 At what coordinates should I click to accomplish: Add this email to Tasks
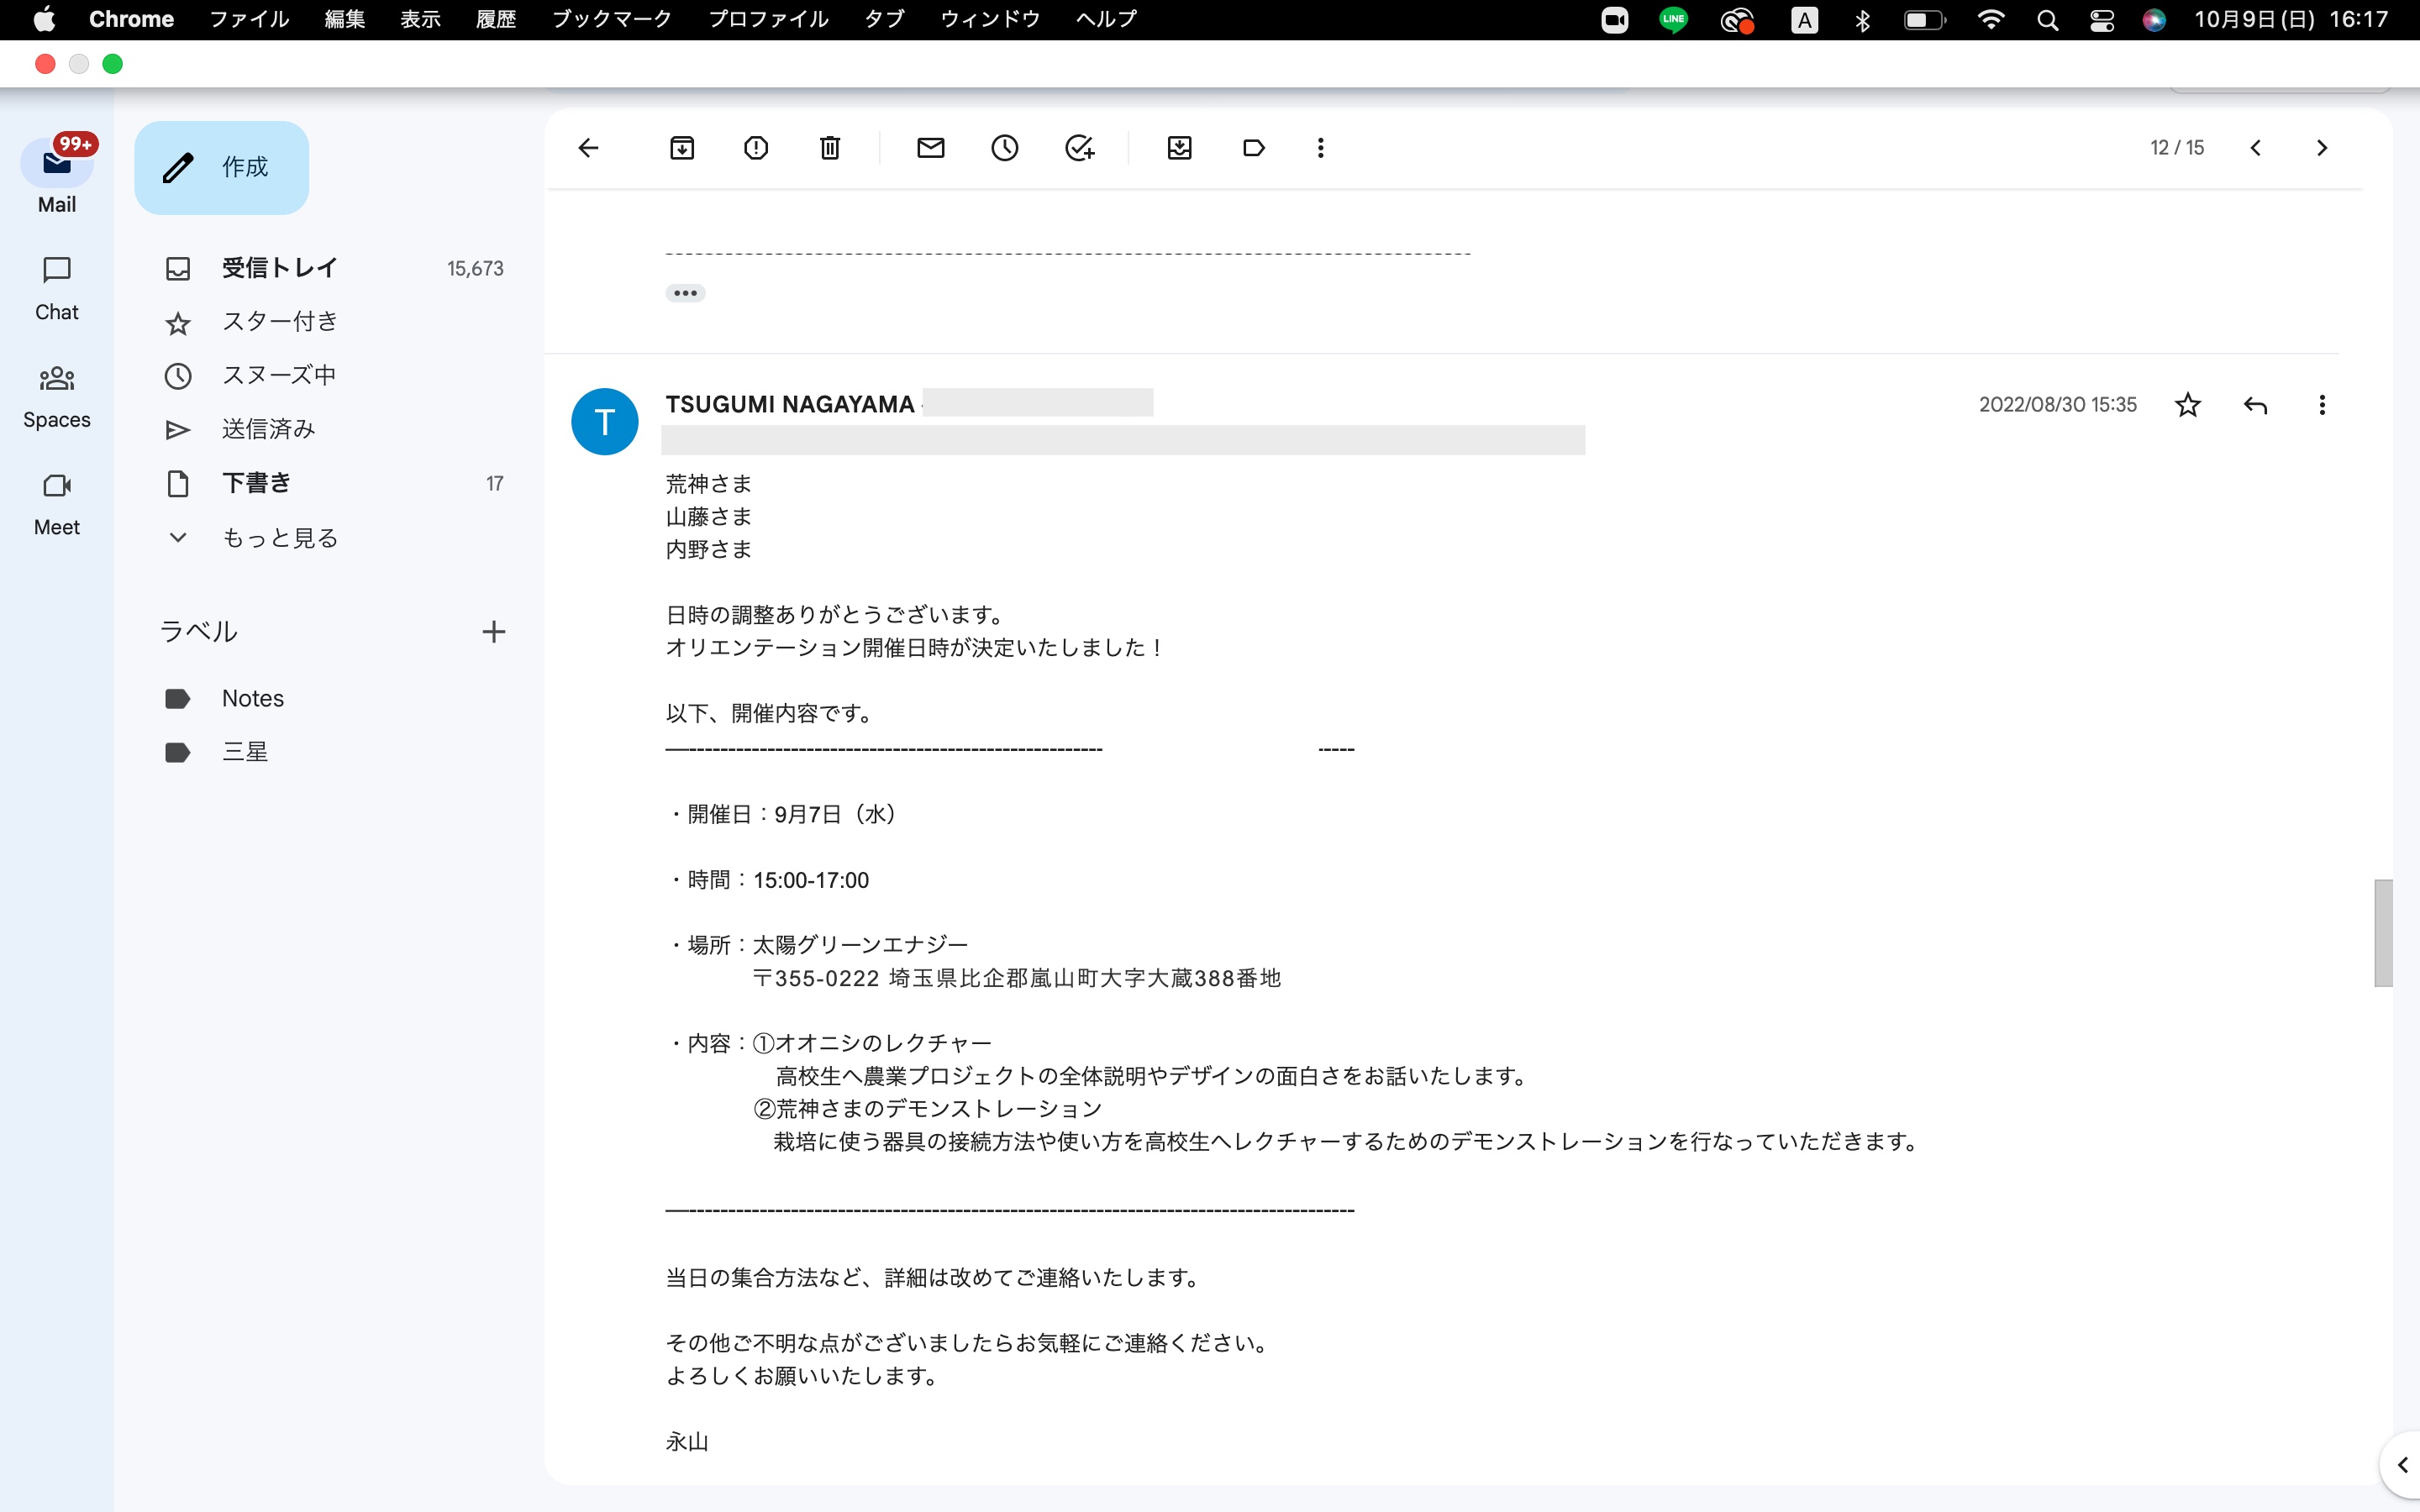pos(1079,147)
